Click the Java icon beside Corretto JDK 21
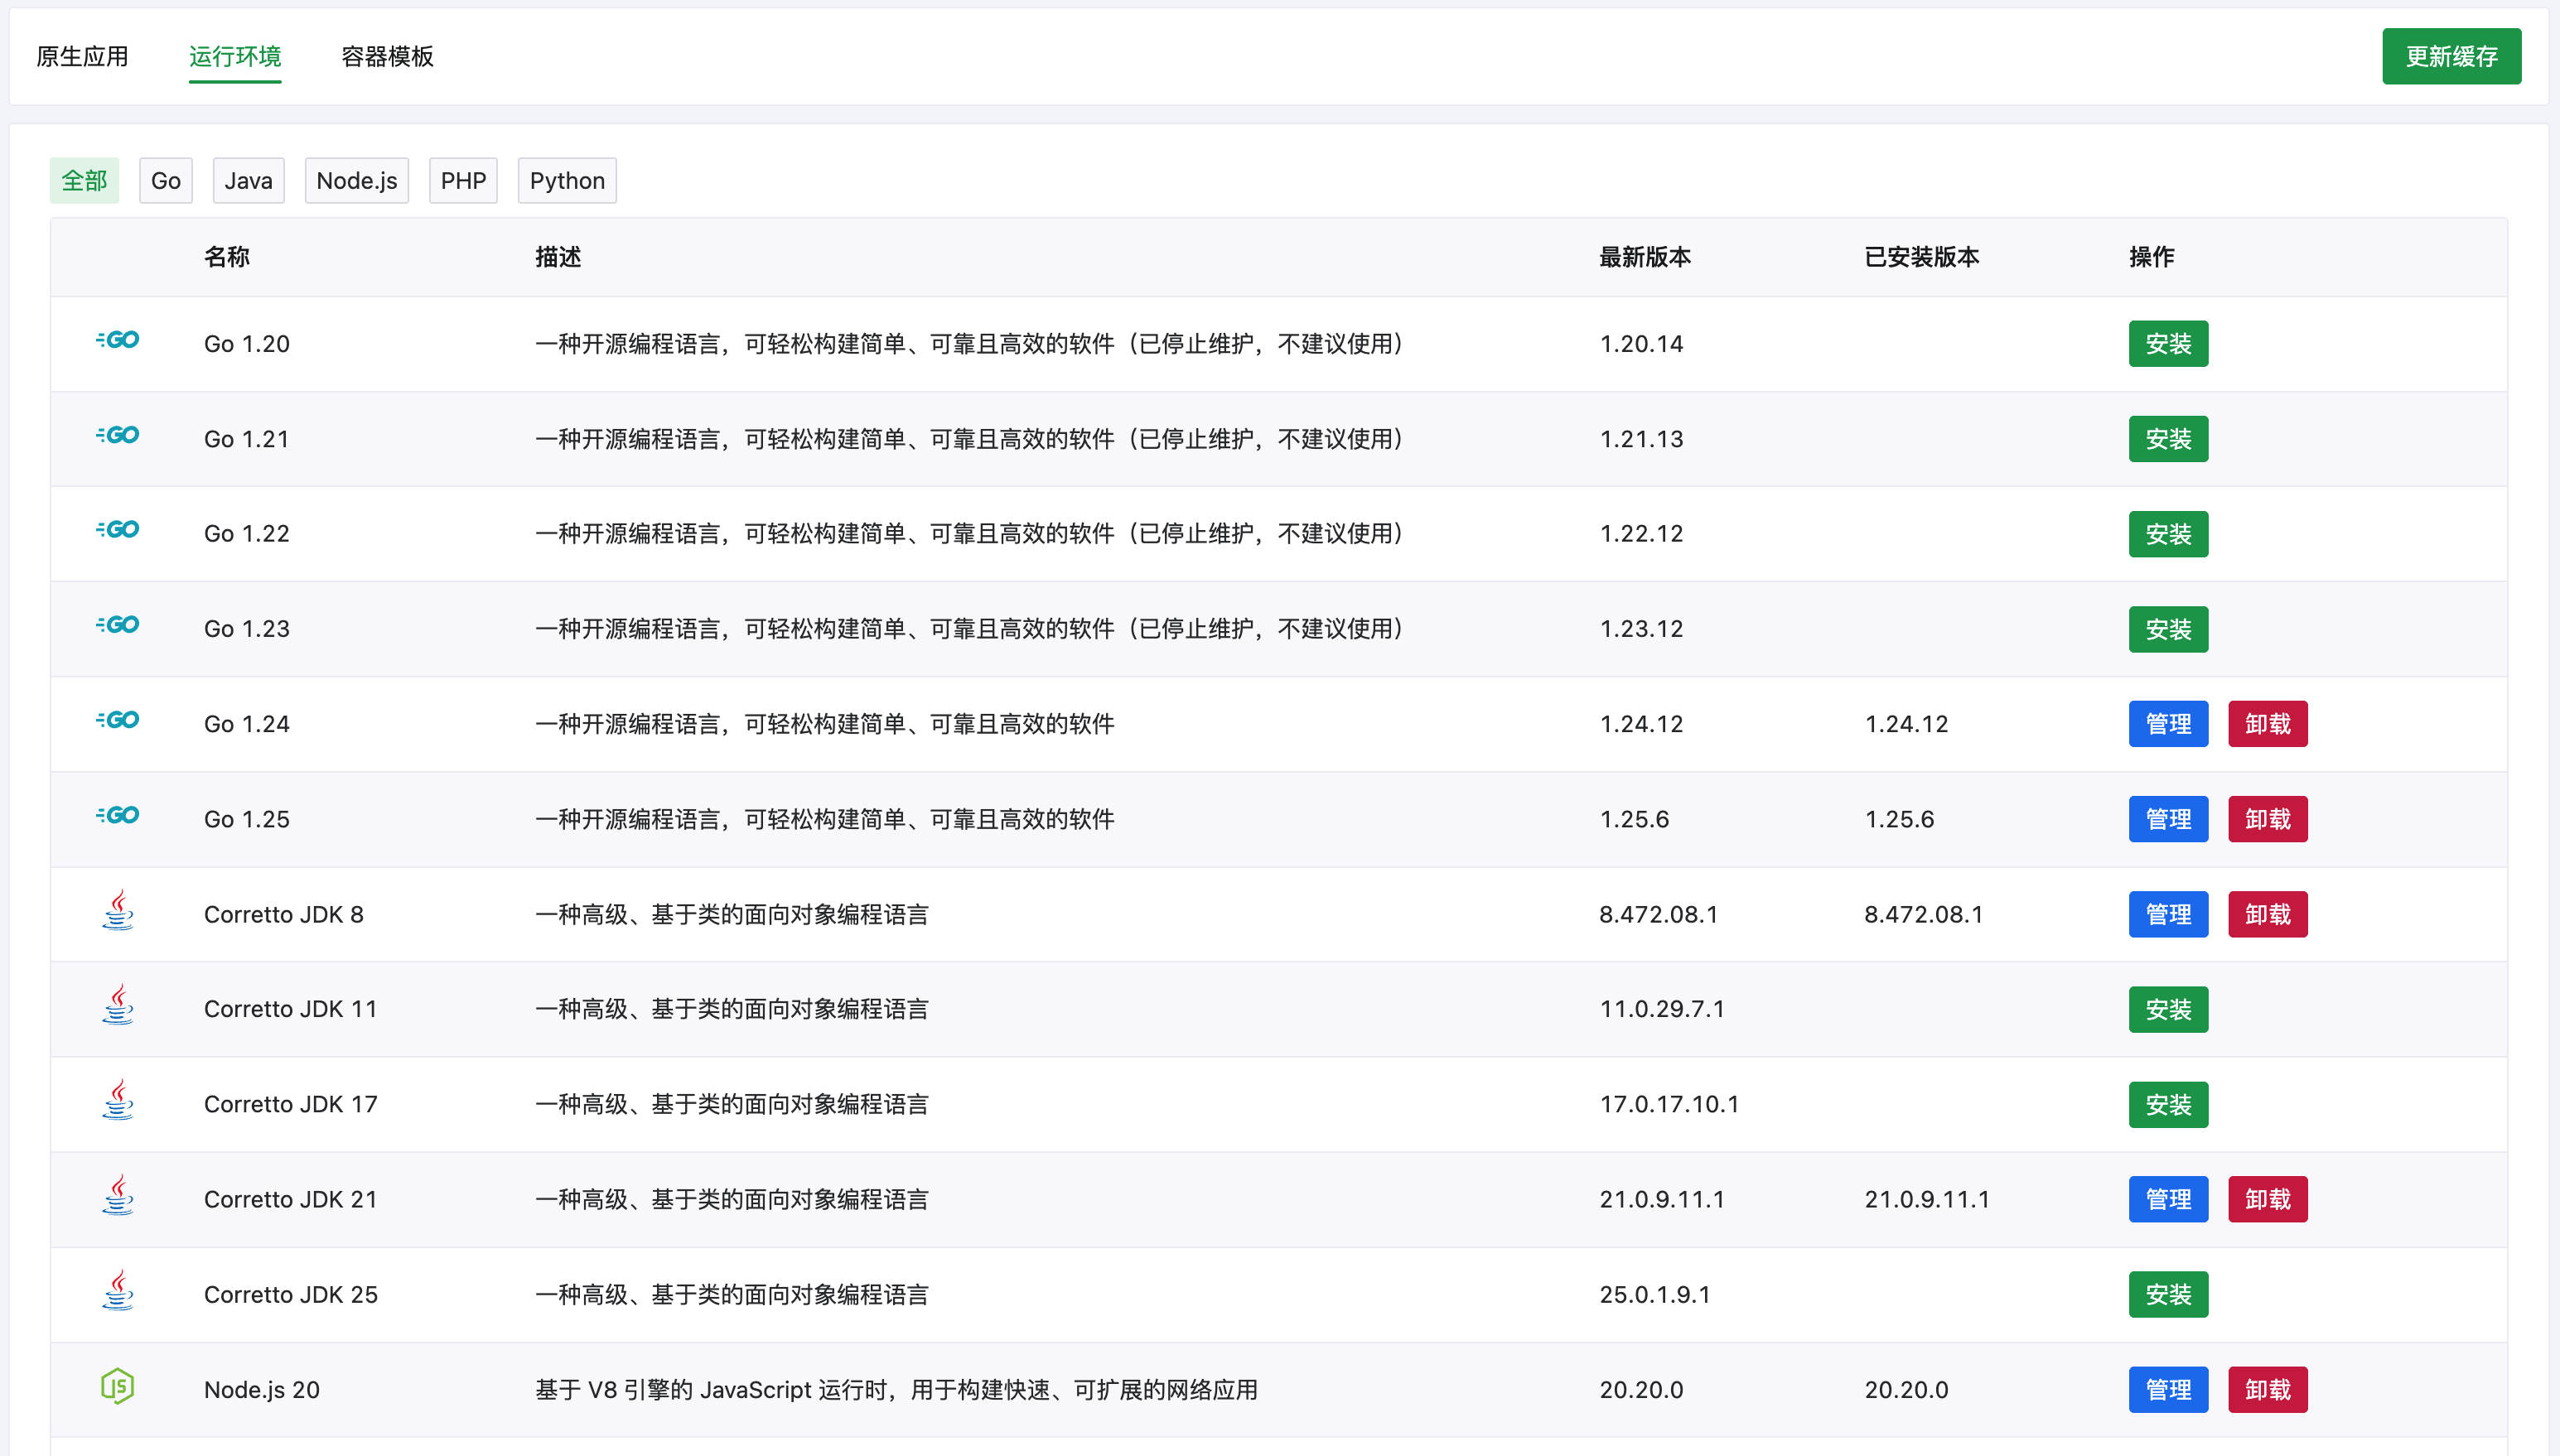This screenshot has width=2560, height=1456. click(117, 1197)
